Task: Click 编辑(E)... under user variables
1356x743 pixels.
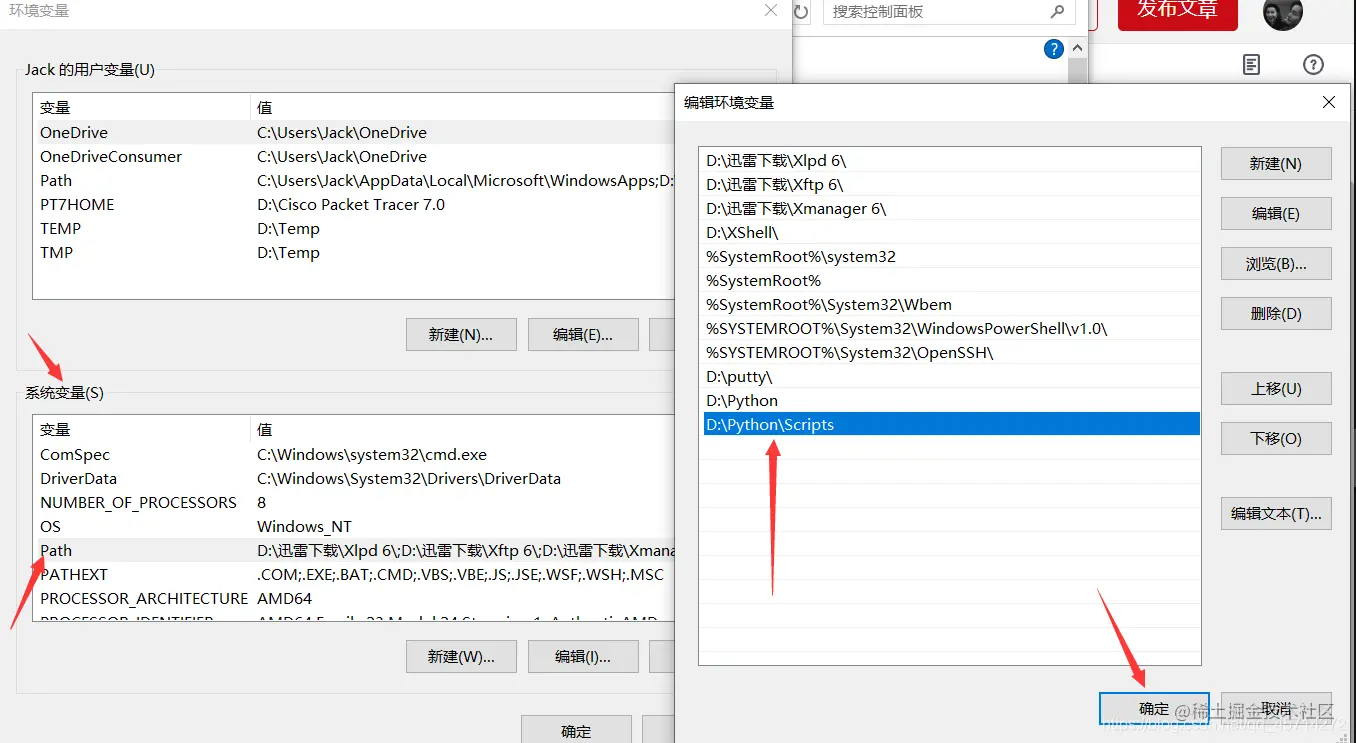Action: (583, 335)
